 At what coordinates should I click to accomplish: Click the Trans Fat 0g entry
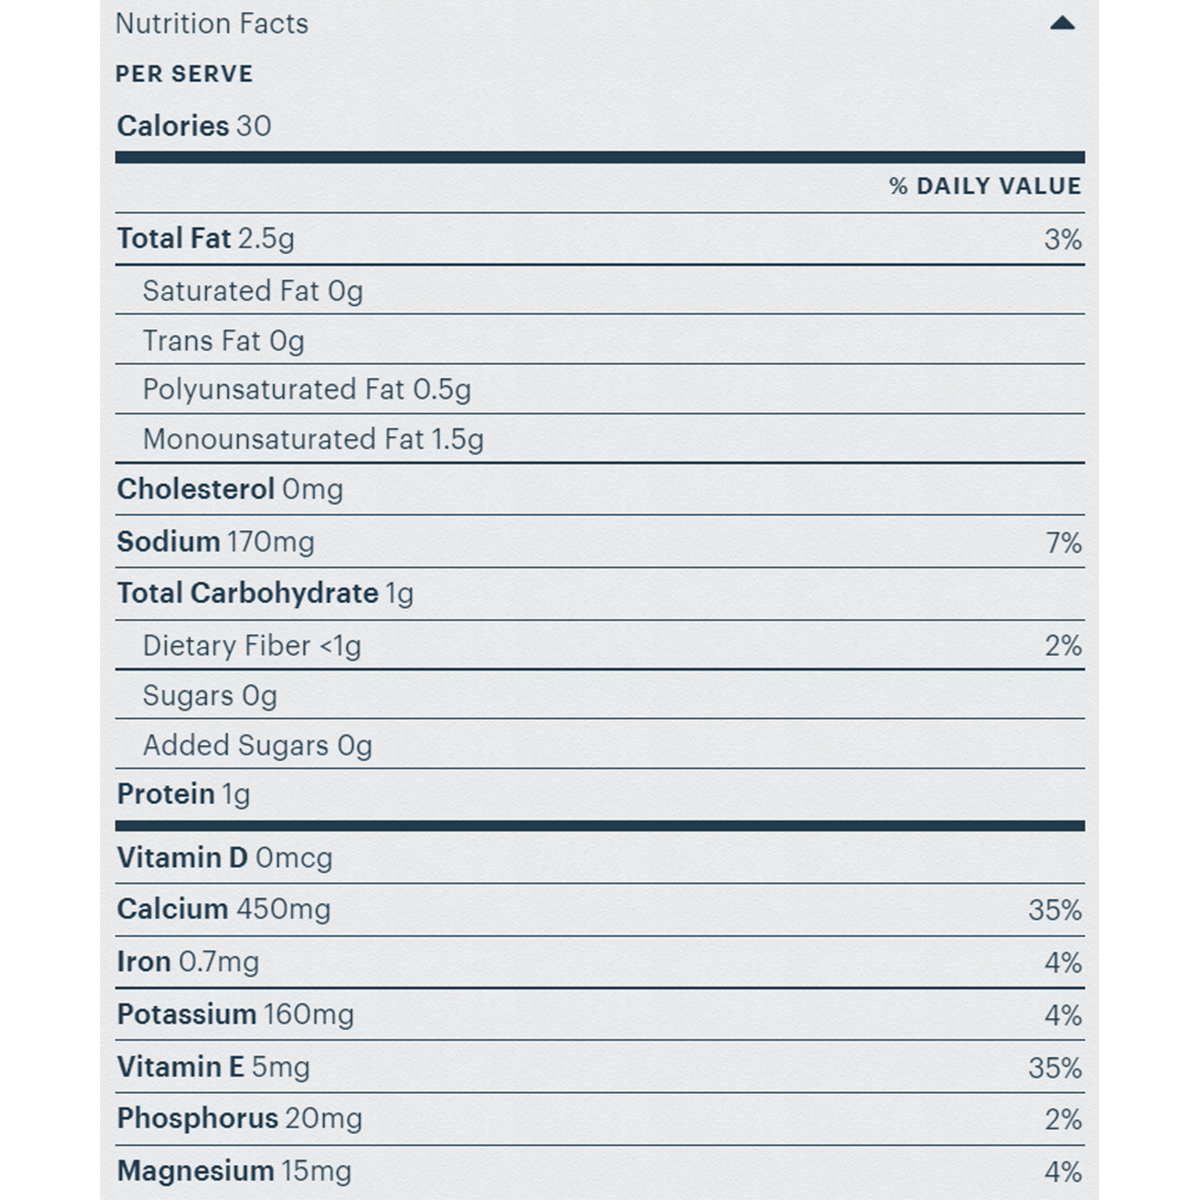(x=223, y=341)
